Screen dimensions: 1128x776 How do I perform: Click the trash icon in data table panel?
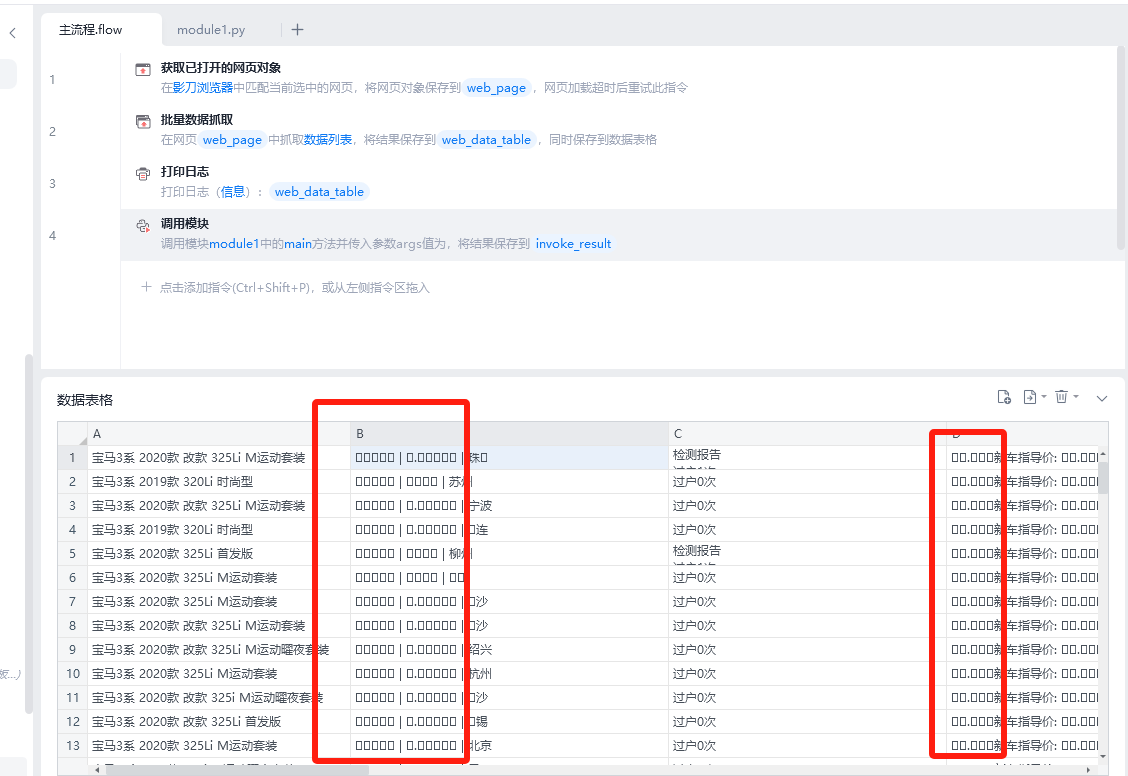coord(1061,397)
